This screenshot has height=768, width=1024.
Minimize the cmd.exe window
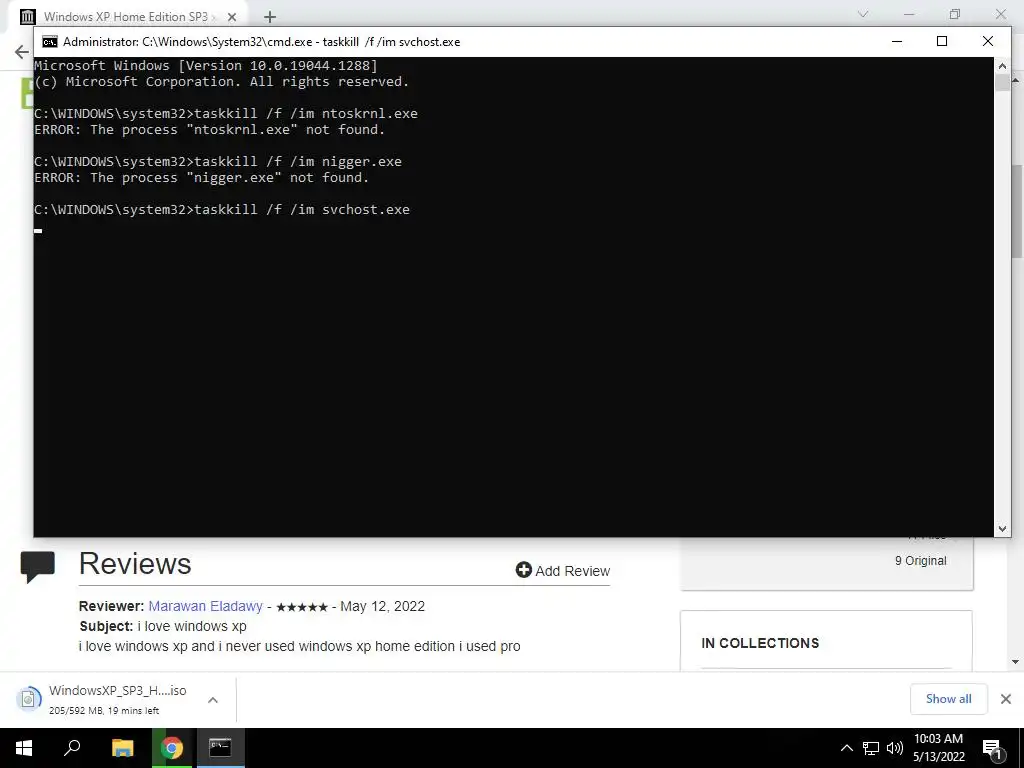click(x=897, y=42)
